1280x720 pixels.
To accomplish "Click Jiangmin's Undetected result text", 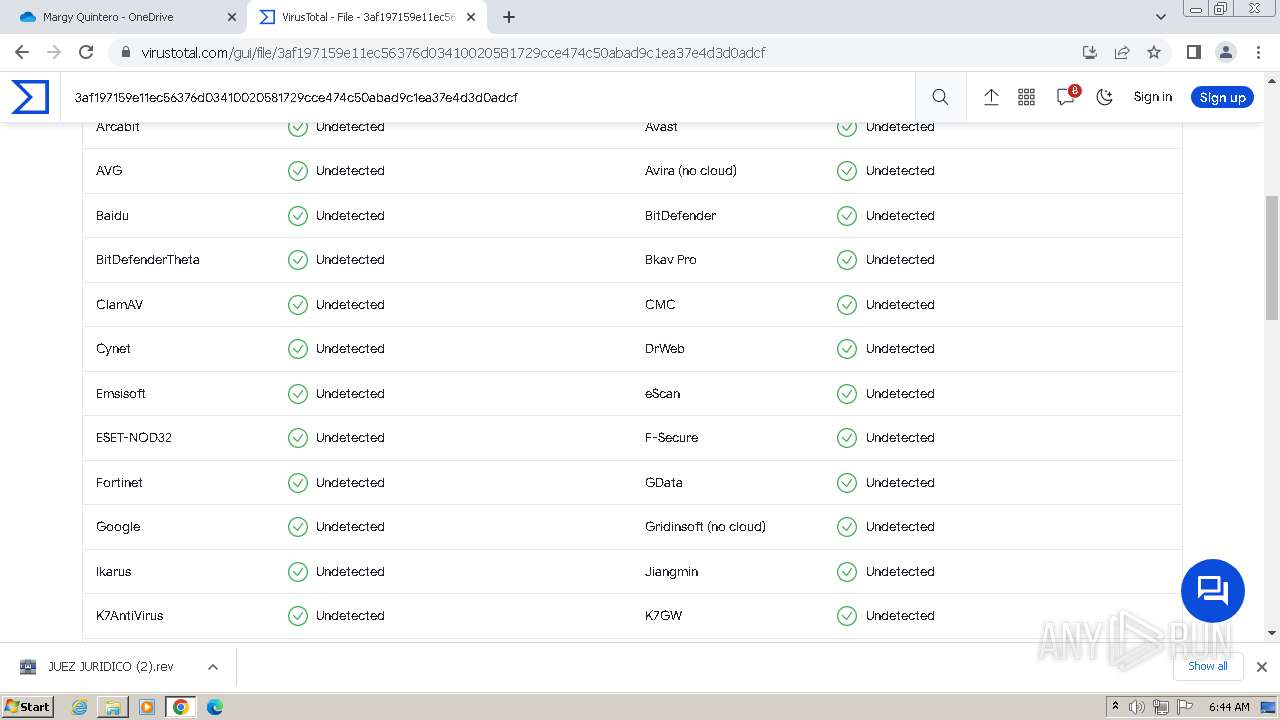I will (900, 572).
